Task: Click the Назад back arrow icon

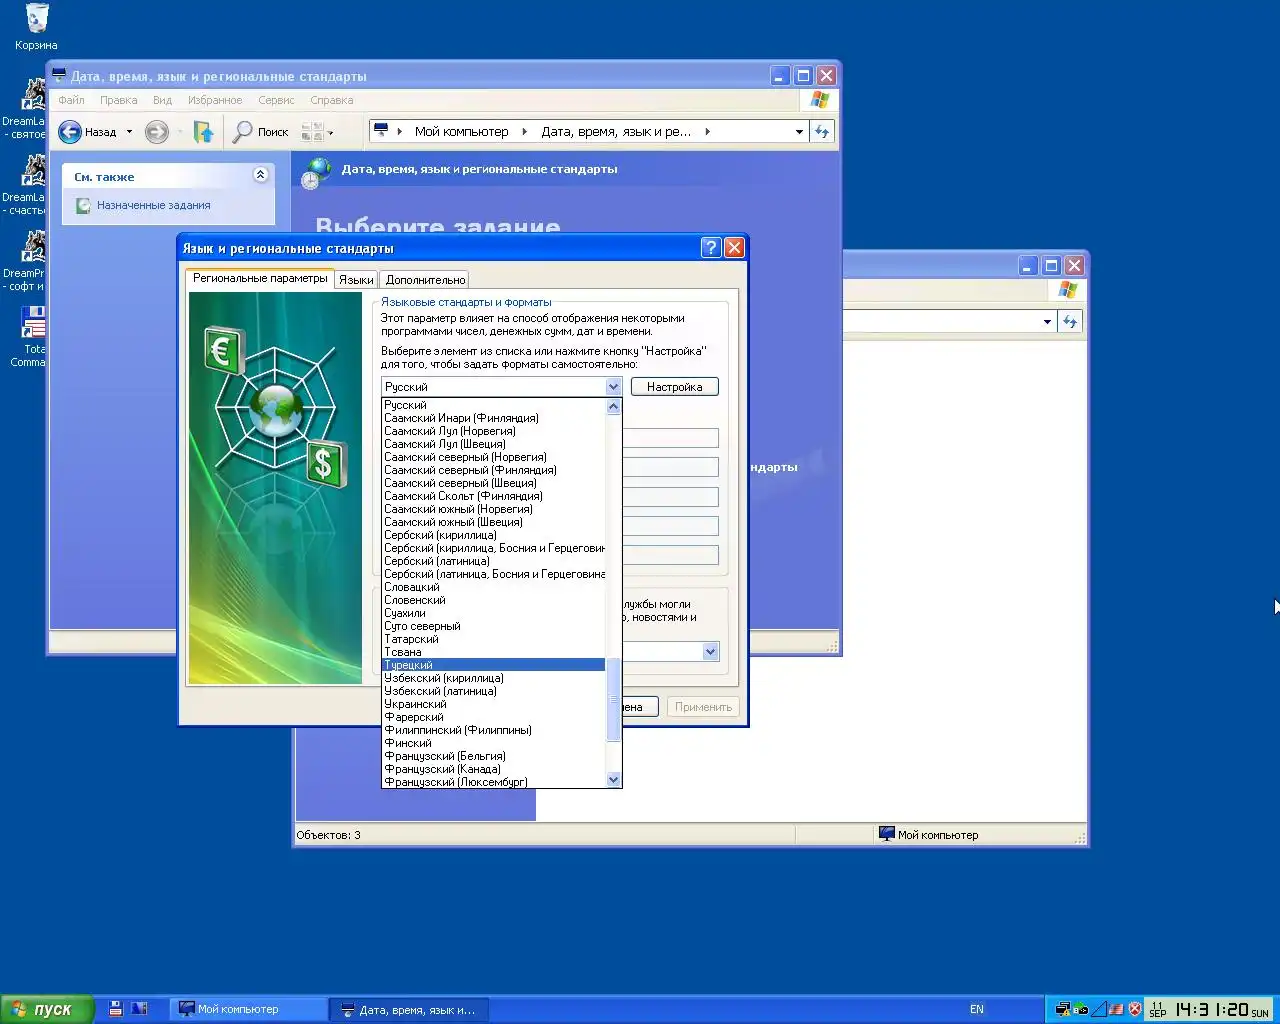Action: coord(70,132)
